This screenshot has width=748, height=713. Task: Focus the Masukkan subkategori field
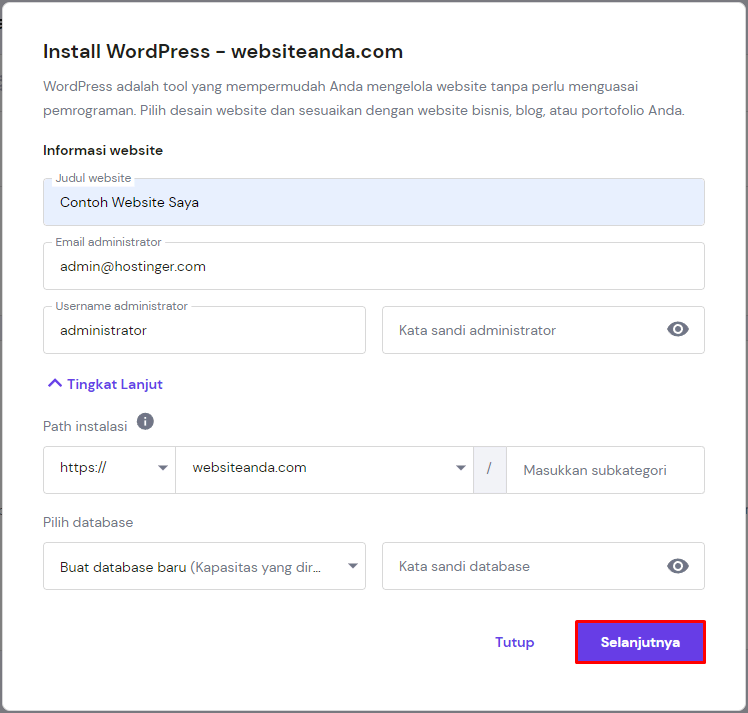coord(604,470)
